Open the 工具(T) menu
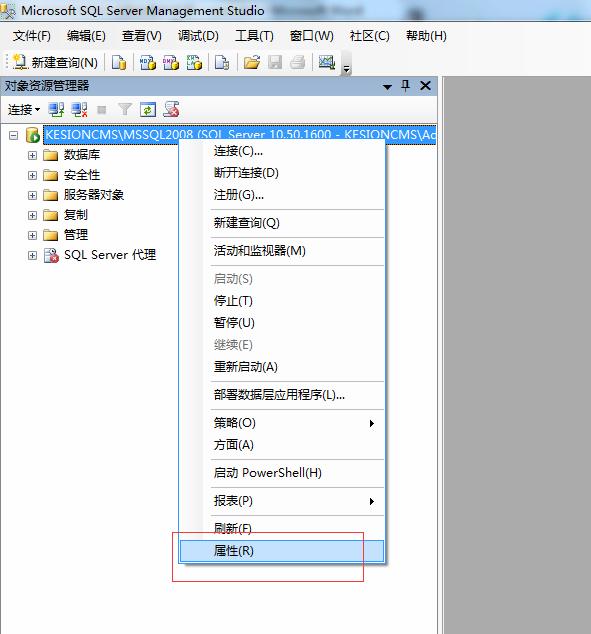This screenshot has width=591, height=634. 254,36
